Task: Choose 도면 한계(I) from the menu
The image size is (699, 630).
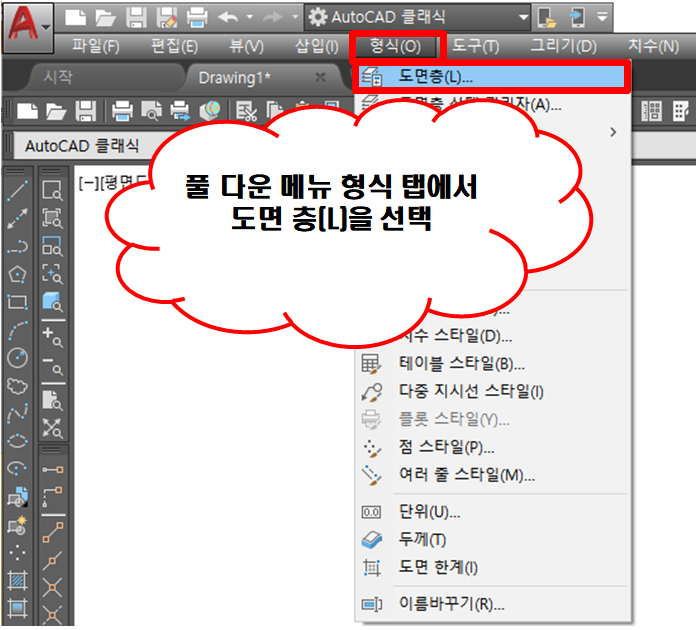Action: [x=491, y=568]
